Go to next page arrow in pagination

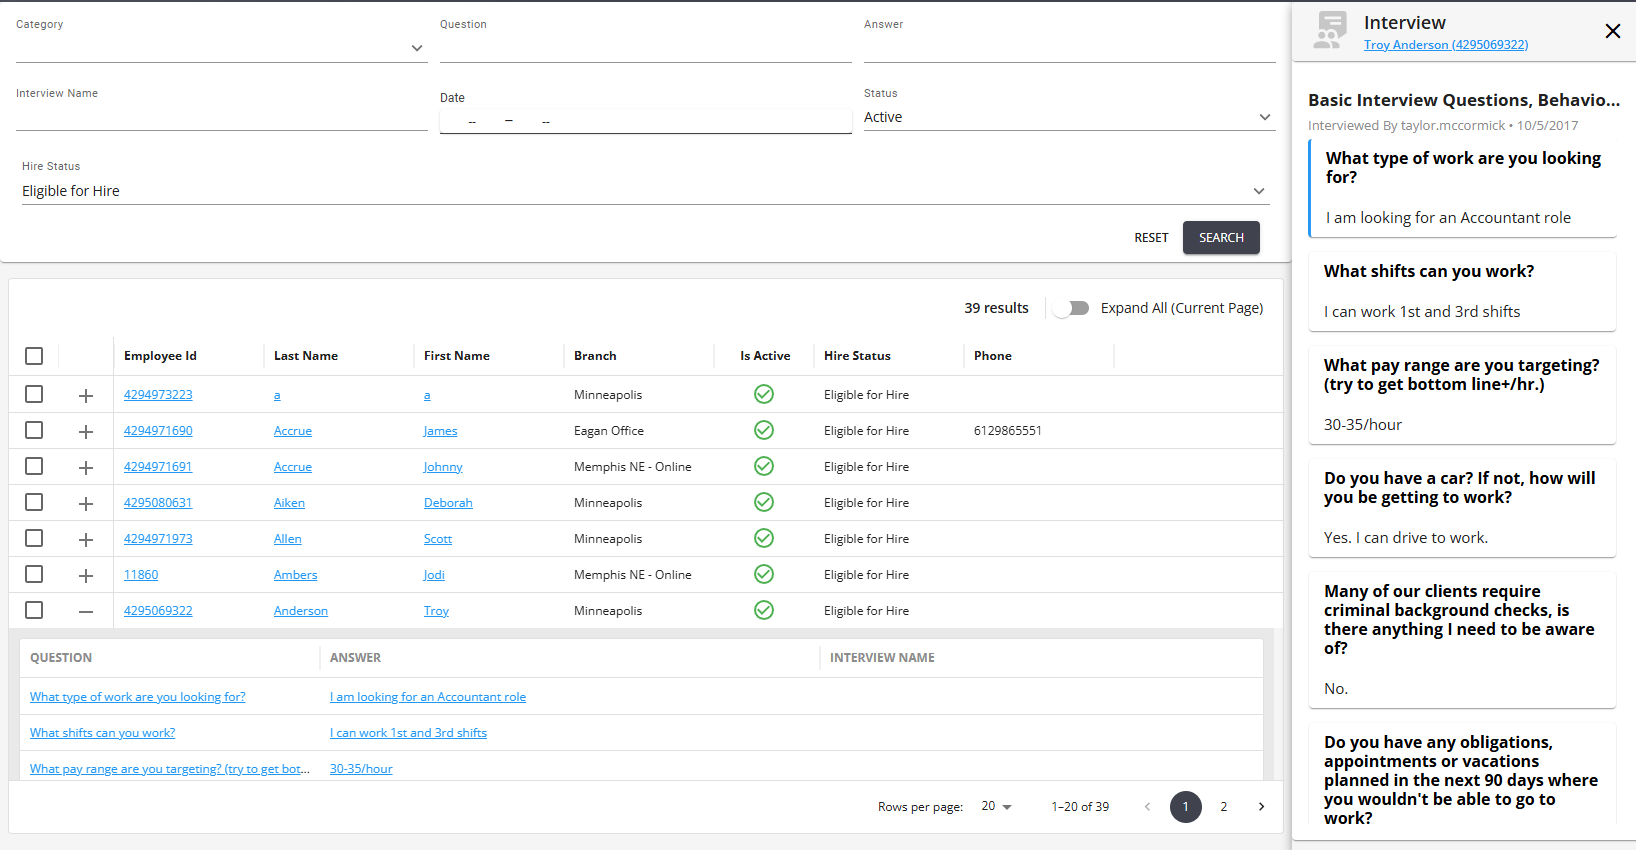pyautogui.click(x=1261, y=806)
